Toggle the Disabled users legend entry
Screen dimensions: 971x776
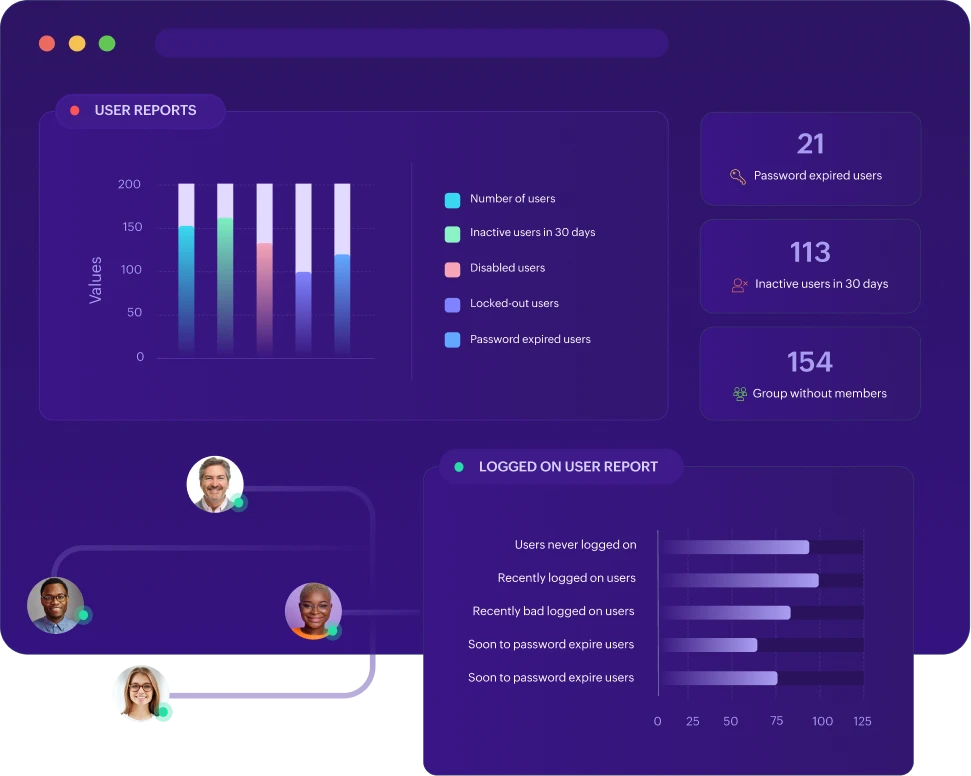(x=506, y=268)
